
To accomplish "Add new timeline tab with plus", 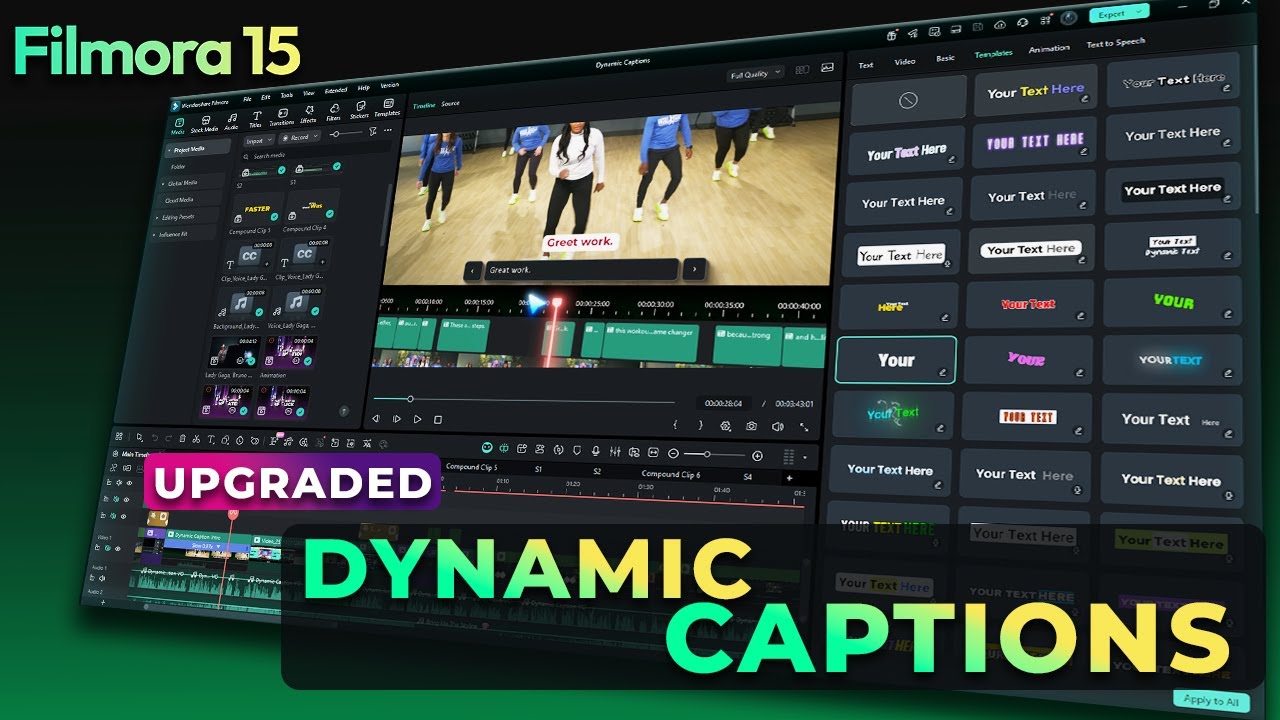I will (789, 477).
